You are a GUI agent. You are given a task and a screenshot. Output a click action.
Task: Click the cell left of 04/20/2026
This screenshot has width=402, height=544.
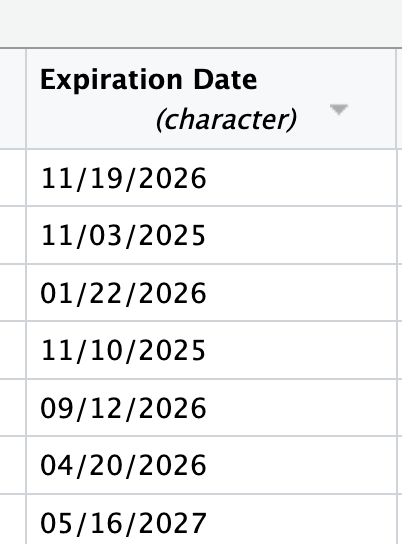pos(12,465)
